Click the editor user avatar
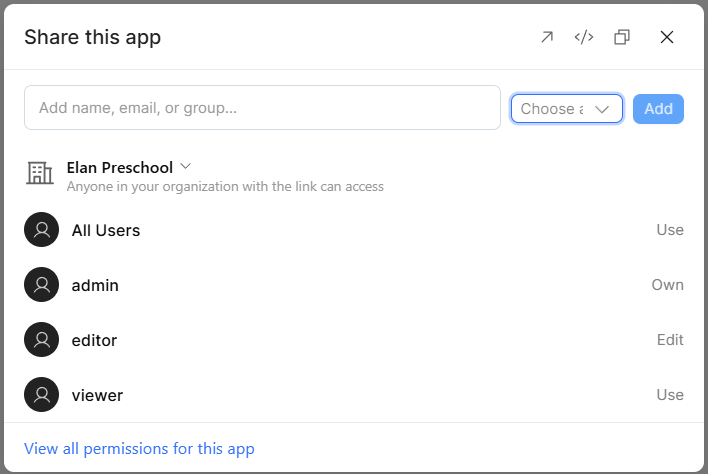Screen dimensions: 708x474 pyautogui.click(x=42, y=339)
